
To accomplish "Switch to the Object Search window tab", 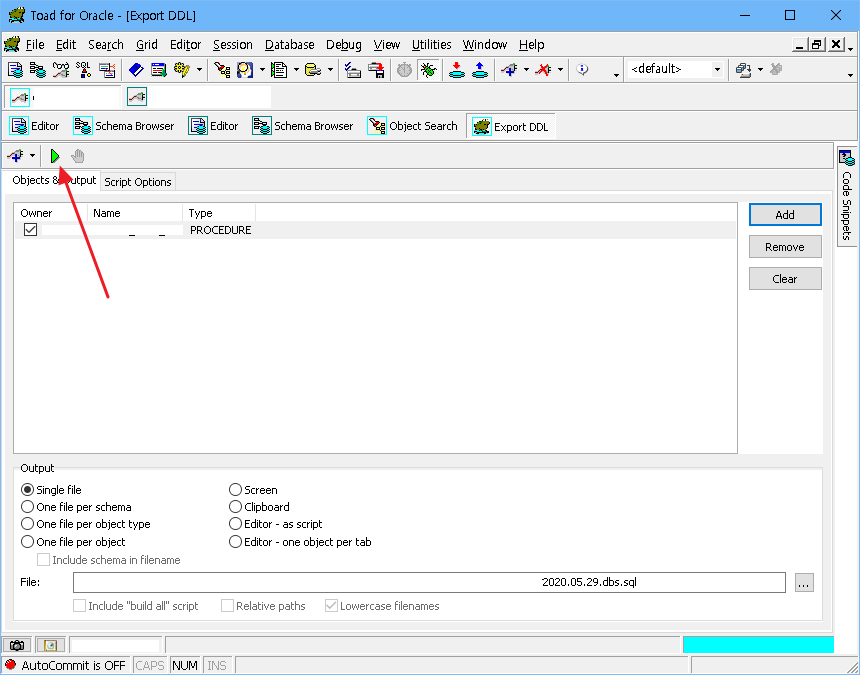I will coord(413,126).
